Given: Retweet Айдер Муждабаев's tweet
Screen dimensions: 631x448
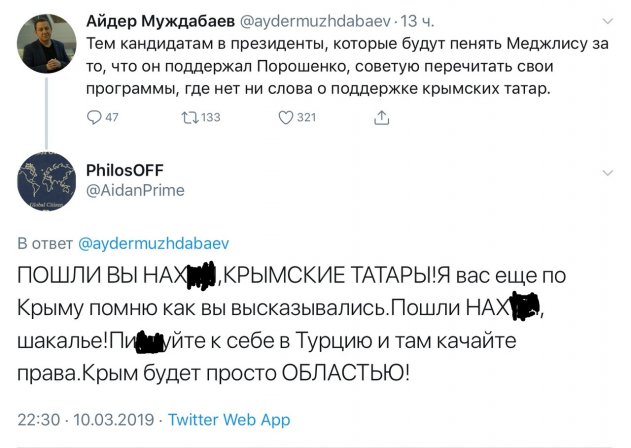Looking at the screenshot, I should 187,118.
